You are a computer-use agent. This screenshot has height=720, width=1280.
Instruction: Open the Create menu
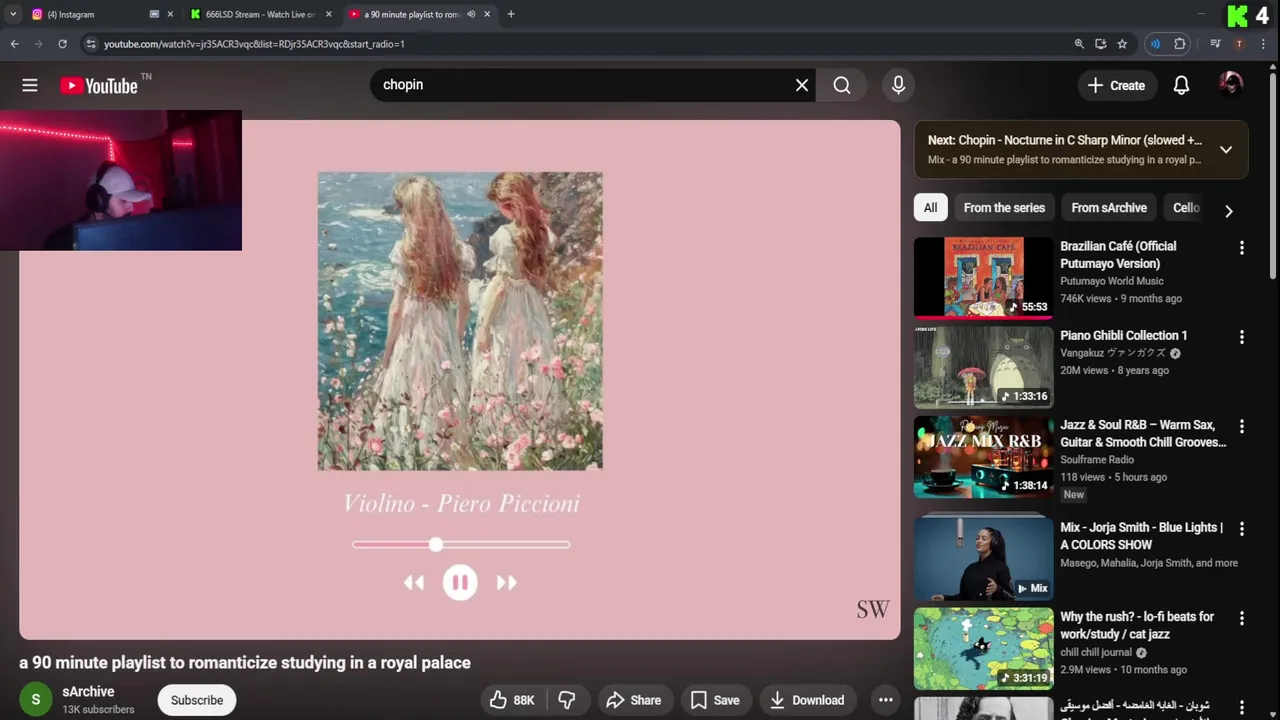[1117, 85]
